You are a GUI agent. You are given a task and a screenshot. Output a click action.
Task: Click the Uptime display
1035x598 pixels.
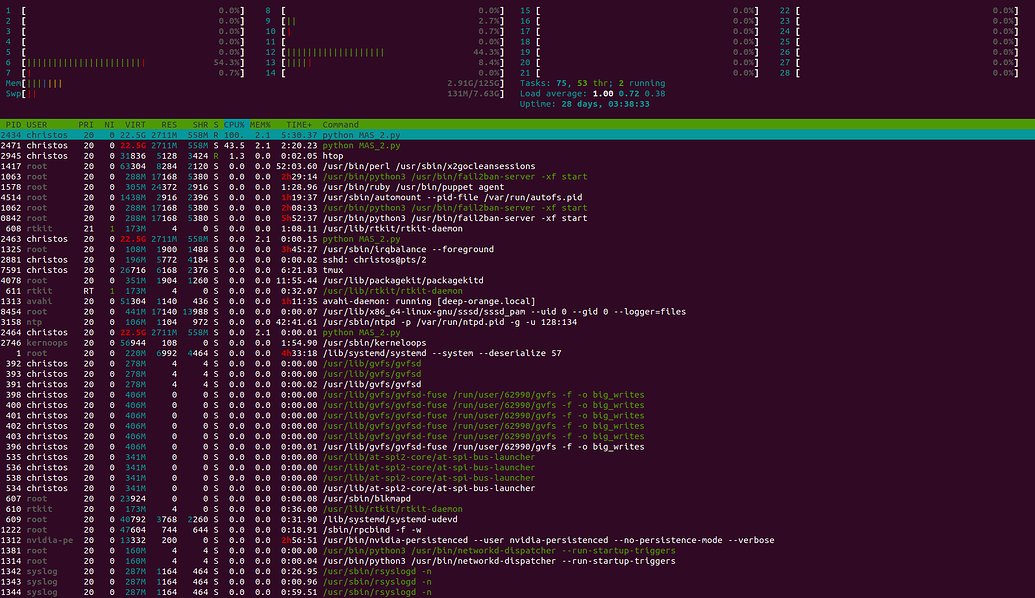pyautogui.click(x=584, y=104)
